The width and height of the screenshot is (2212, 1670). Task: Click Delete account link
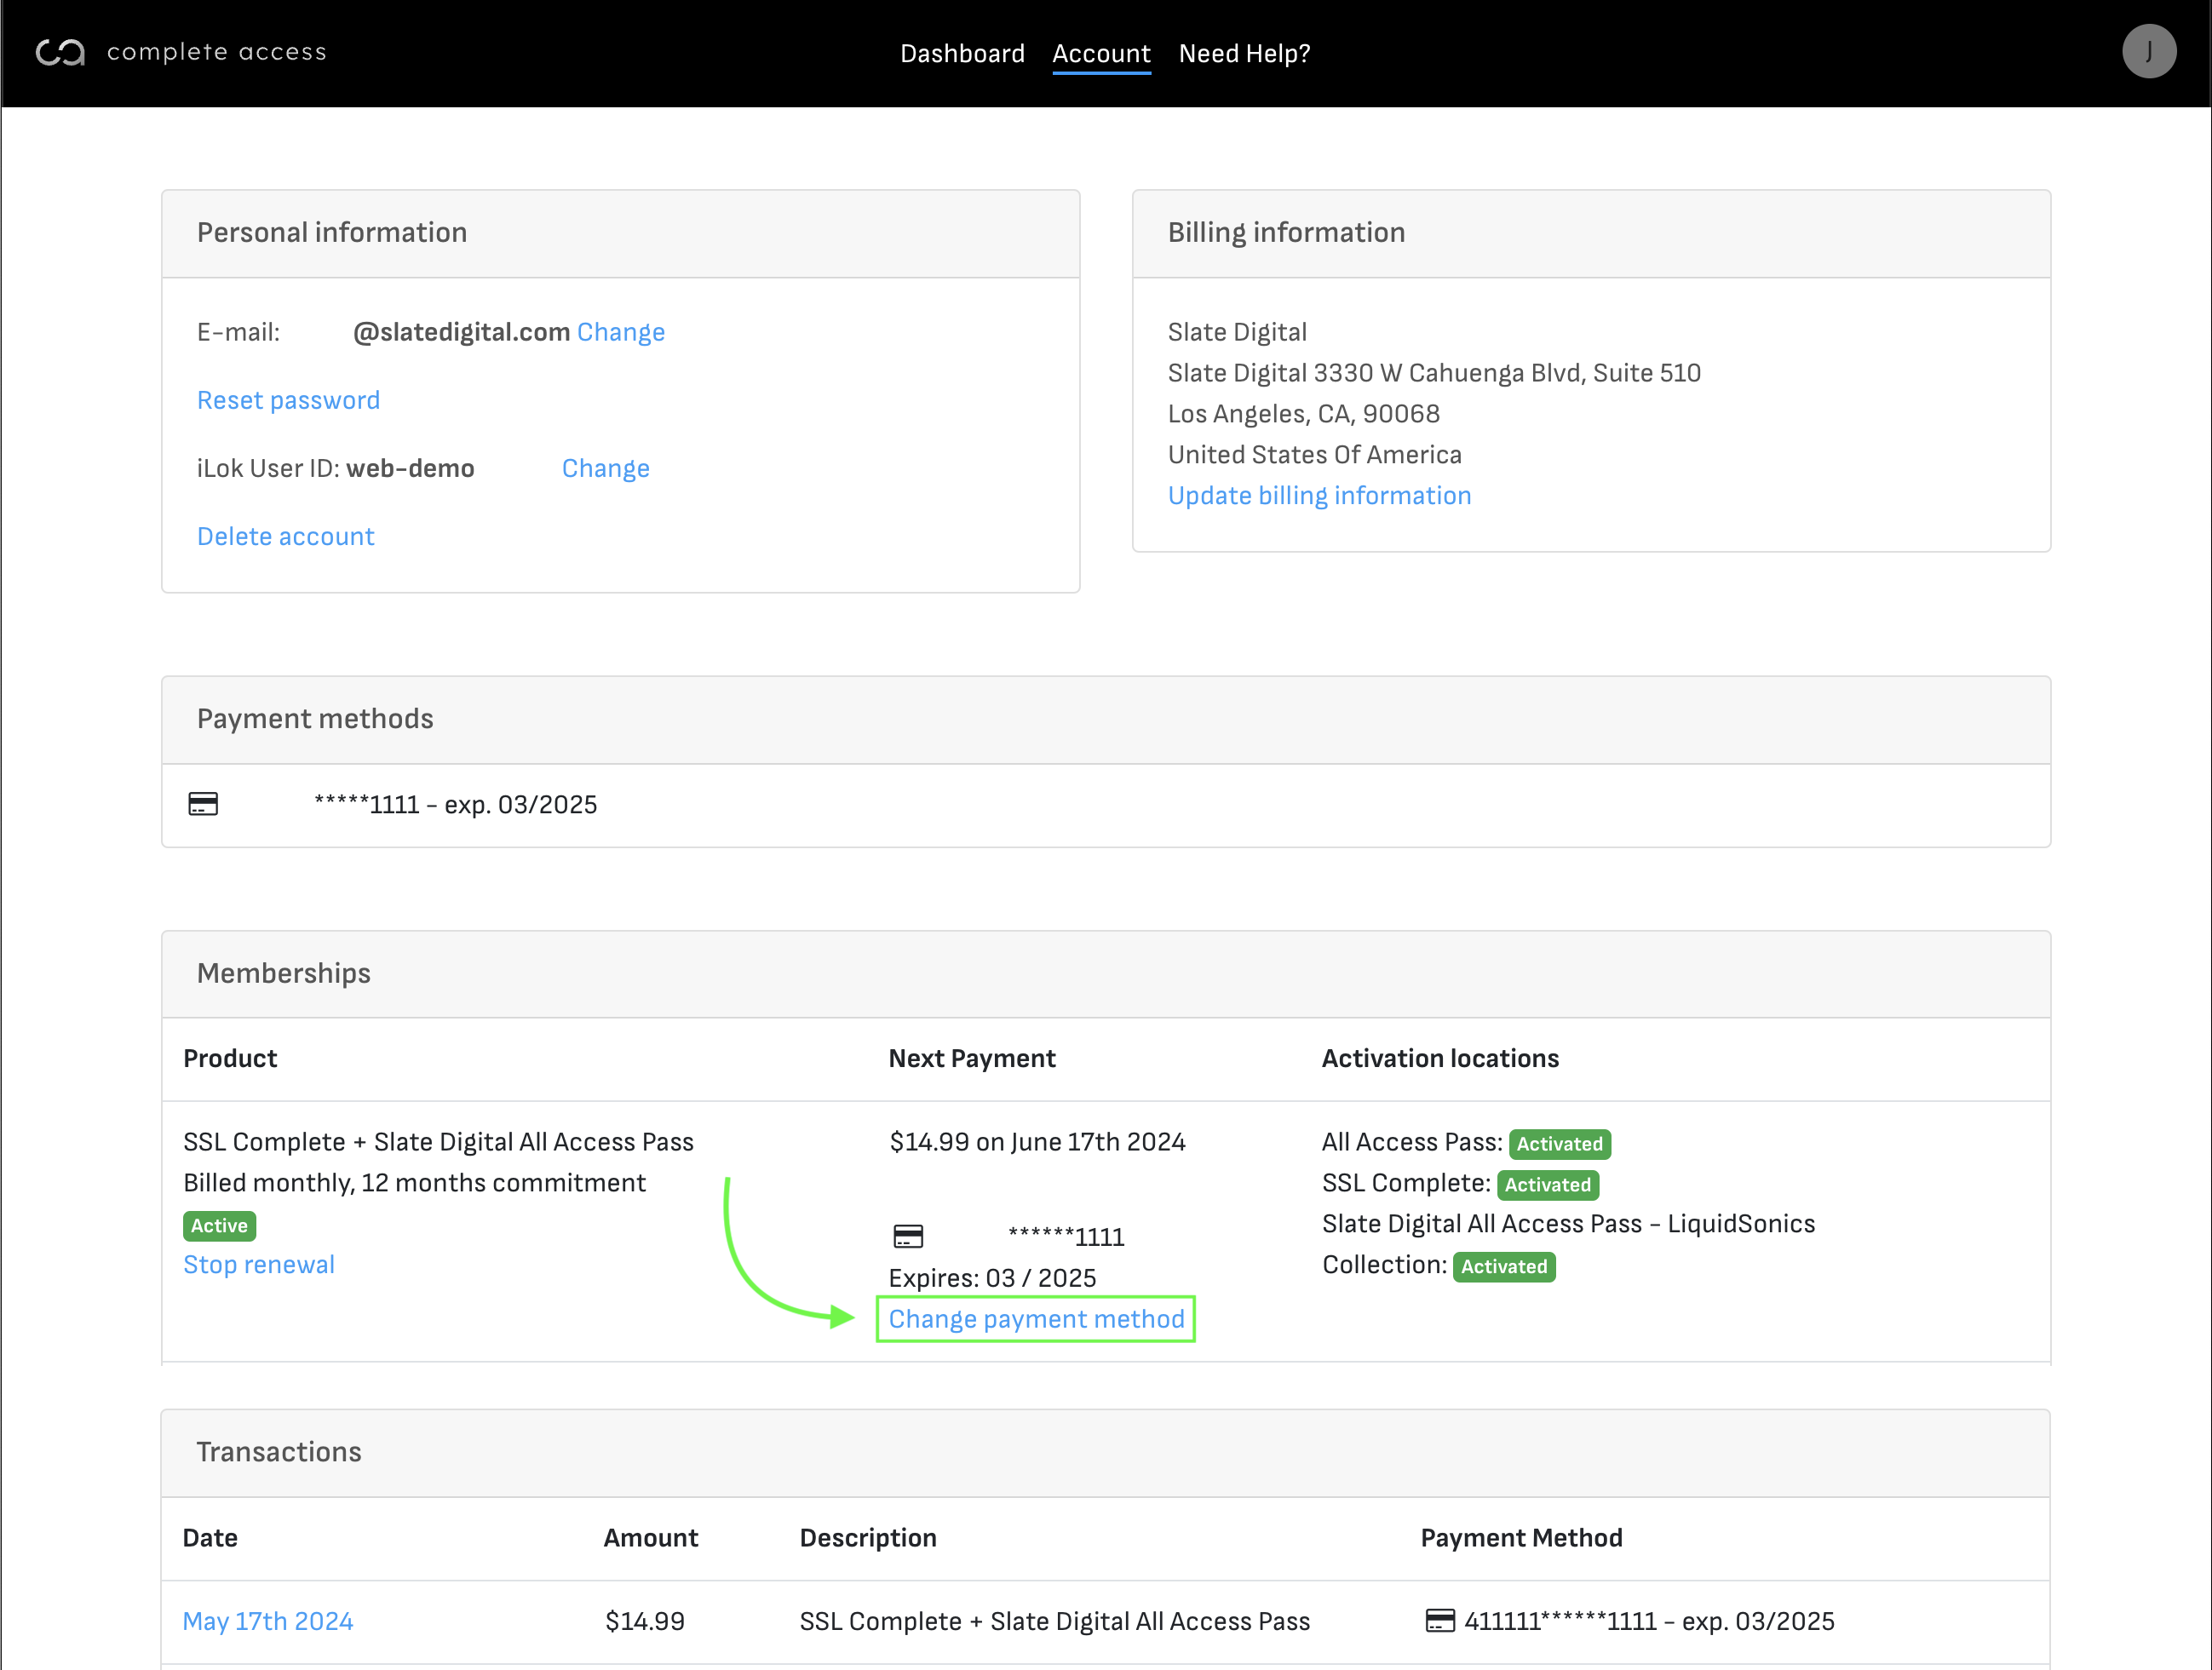[285, 536]
